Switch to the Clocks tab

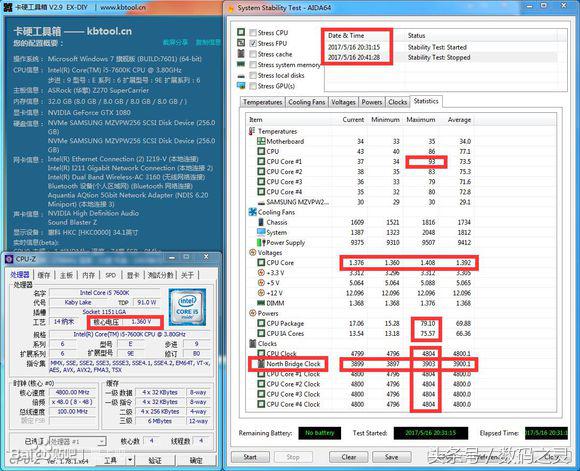pos(398,102)
